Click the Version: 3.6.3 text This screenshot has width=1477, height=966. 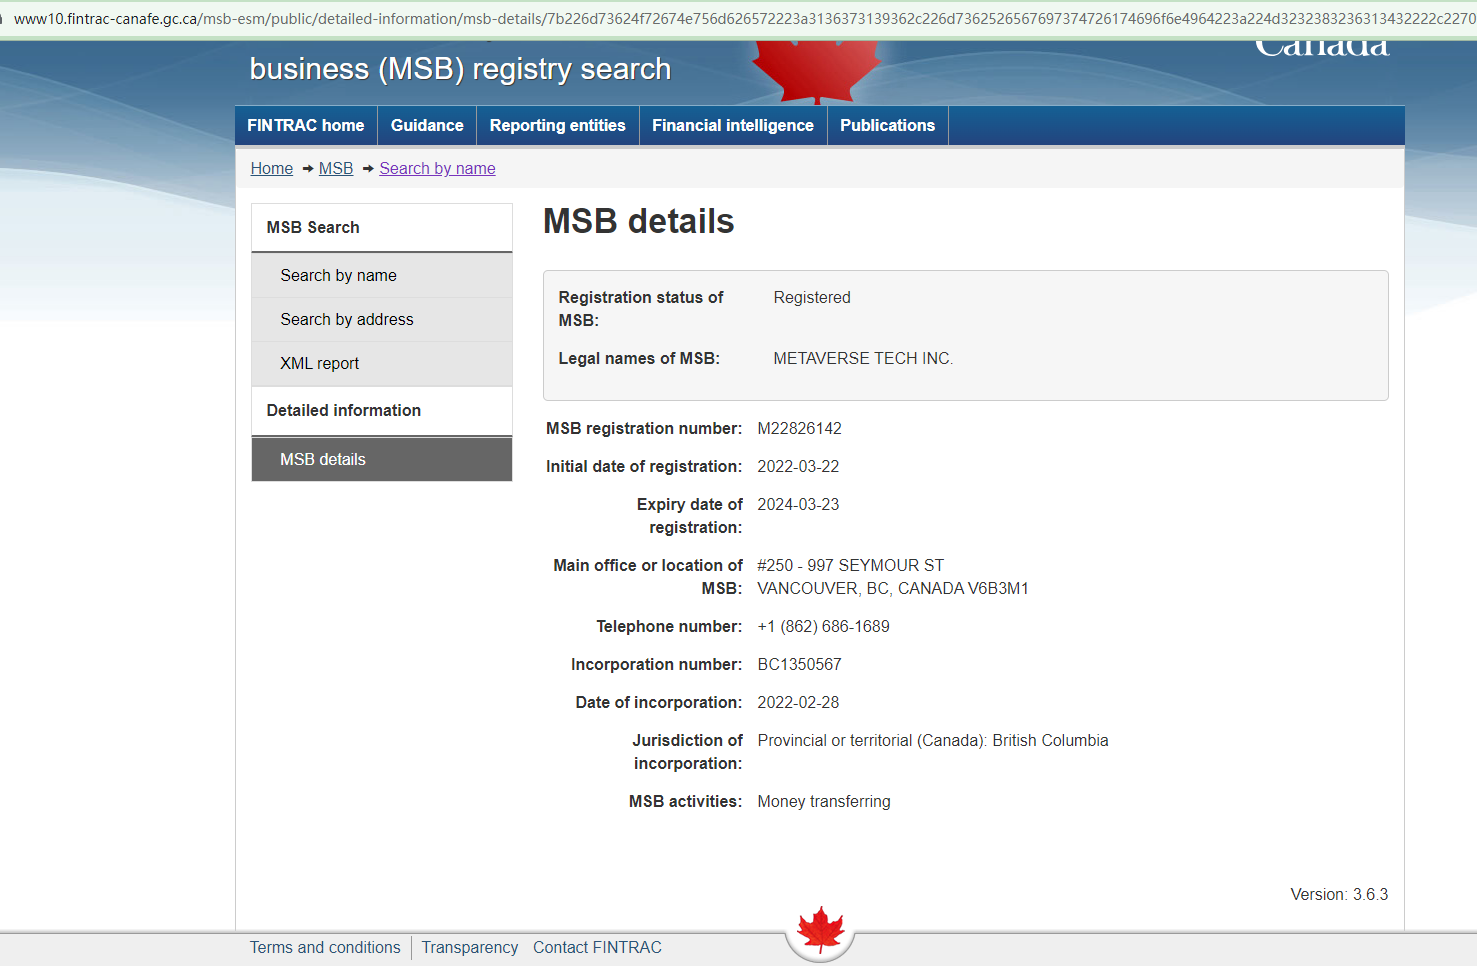(x=1339, y=895)
